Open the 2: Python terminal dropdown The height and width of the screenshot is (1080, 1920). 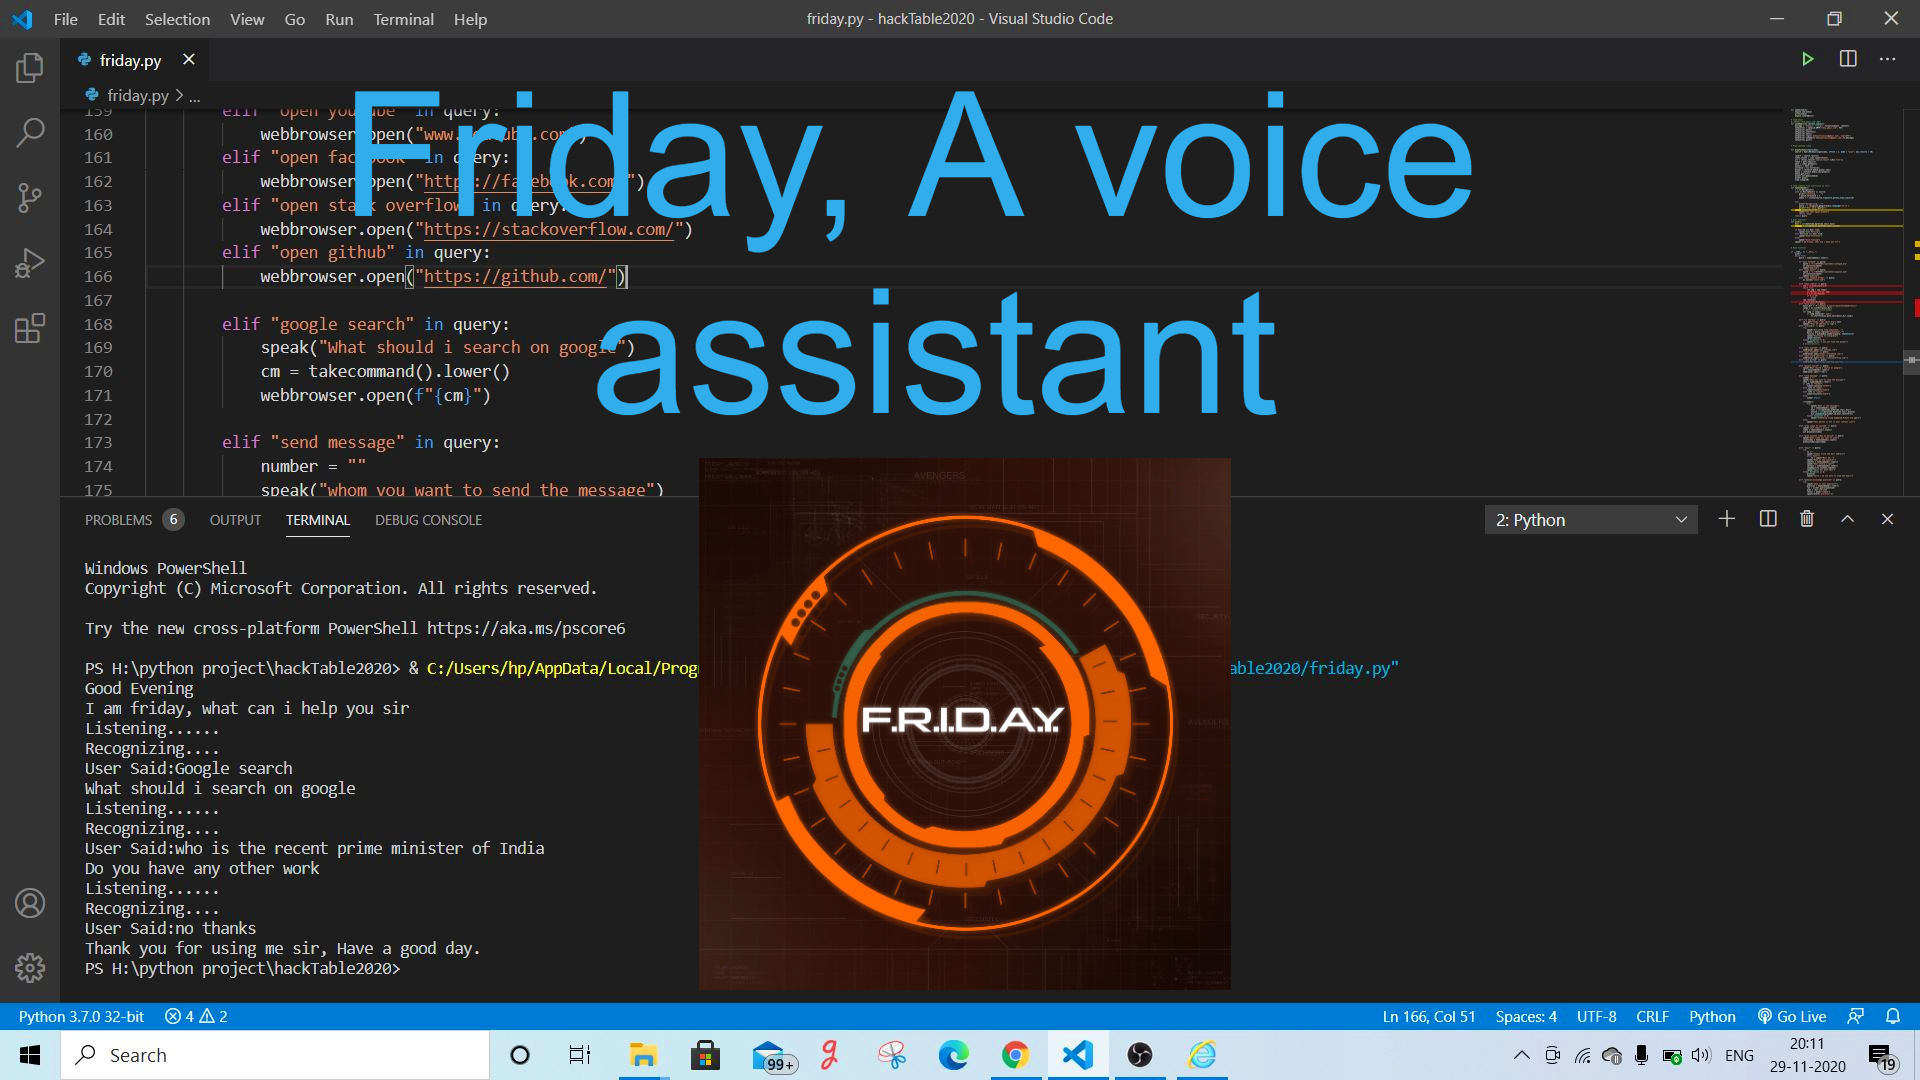(x=1591, y=520)
